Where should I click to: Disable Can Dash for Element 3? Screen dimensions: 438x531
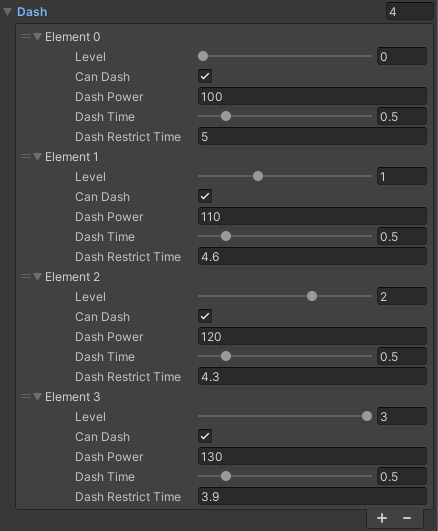(x=205, y=436)
